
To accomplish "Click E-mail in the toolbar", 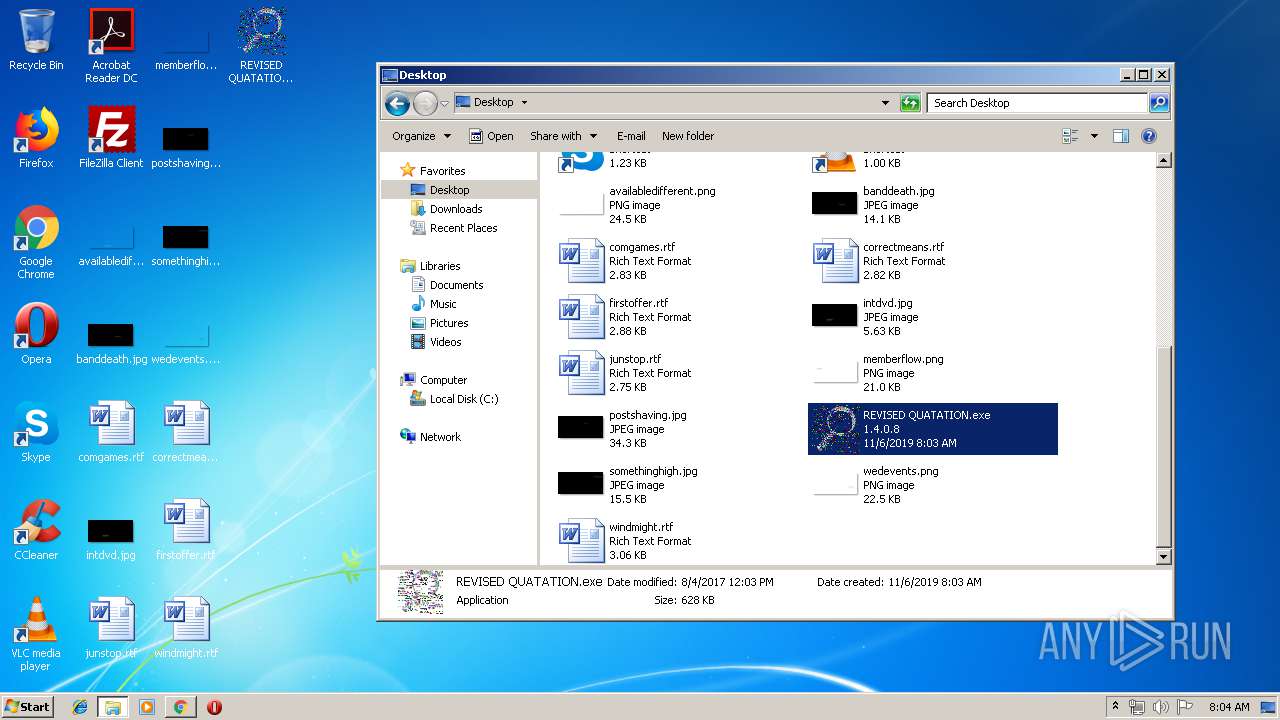I will click(x=631, y=136).
